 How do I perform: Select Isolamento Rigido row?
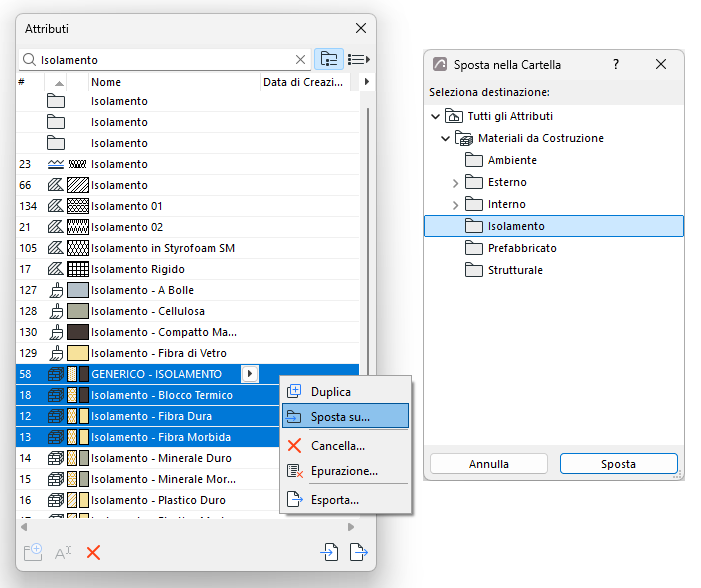[x=188, y=269]
